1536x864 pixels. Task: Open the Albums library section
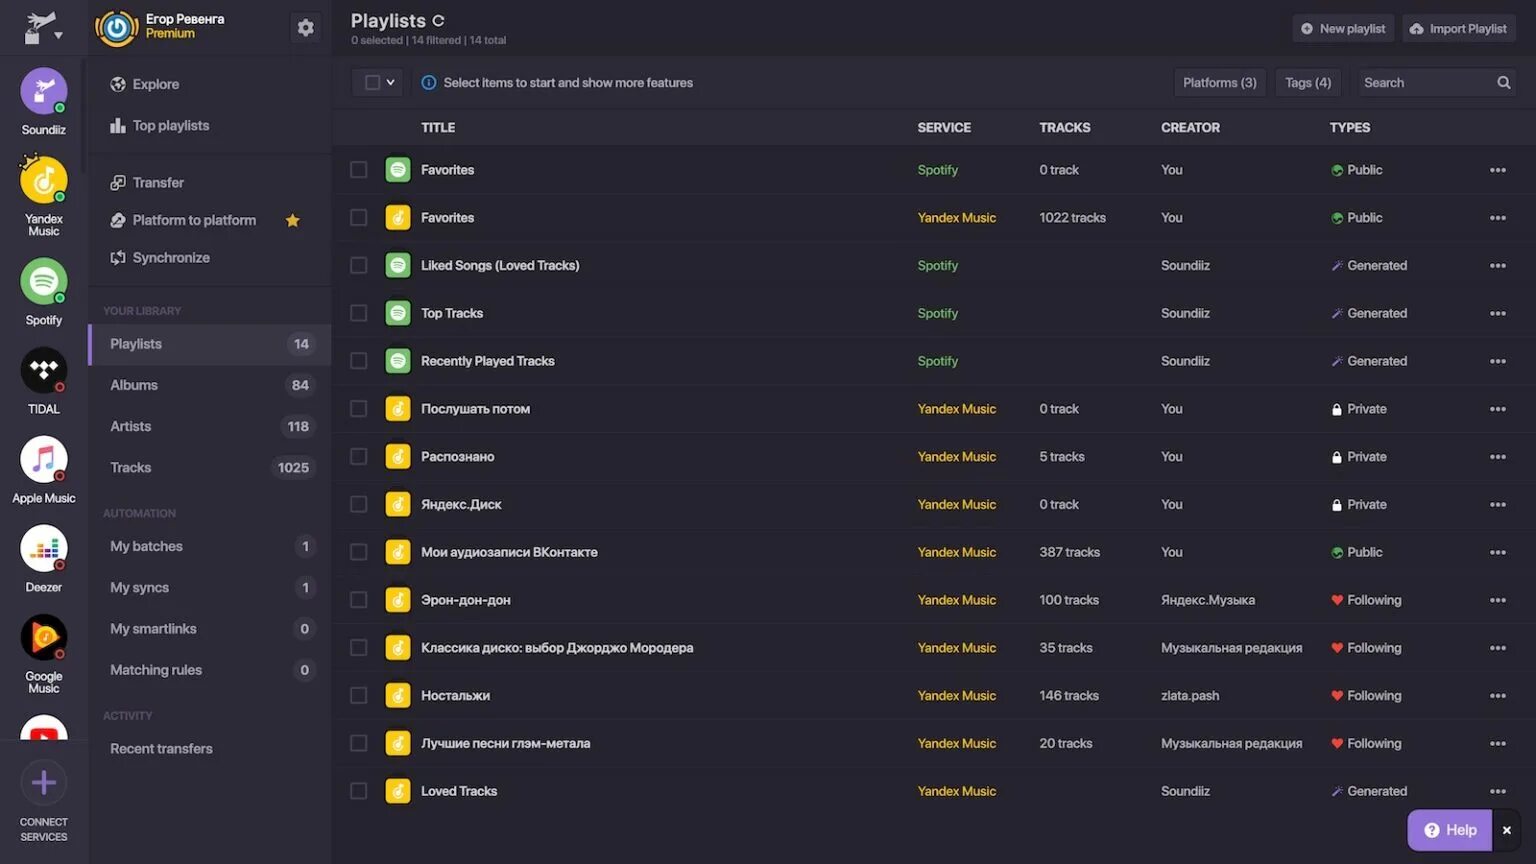[x=210, y=385]
